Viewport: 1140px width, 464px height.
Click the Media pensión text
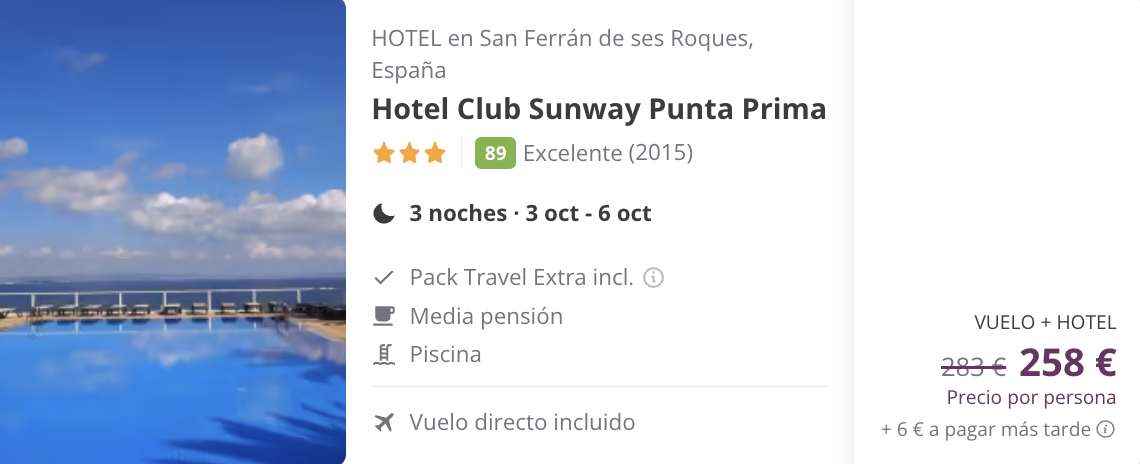486,316
